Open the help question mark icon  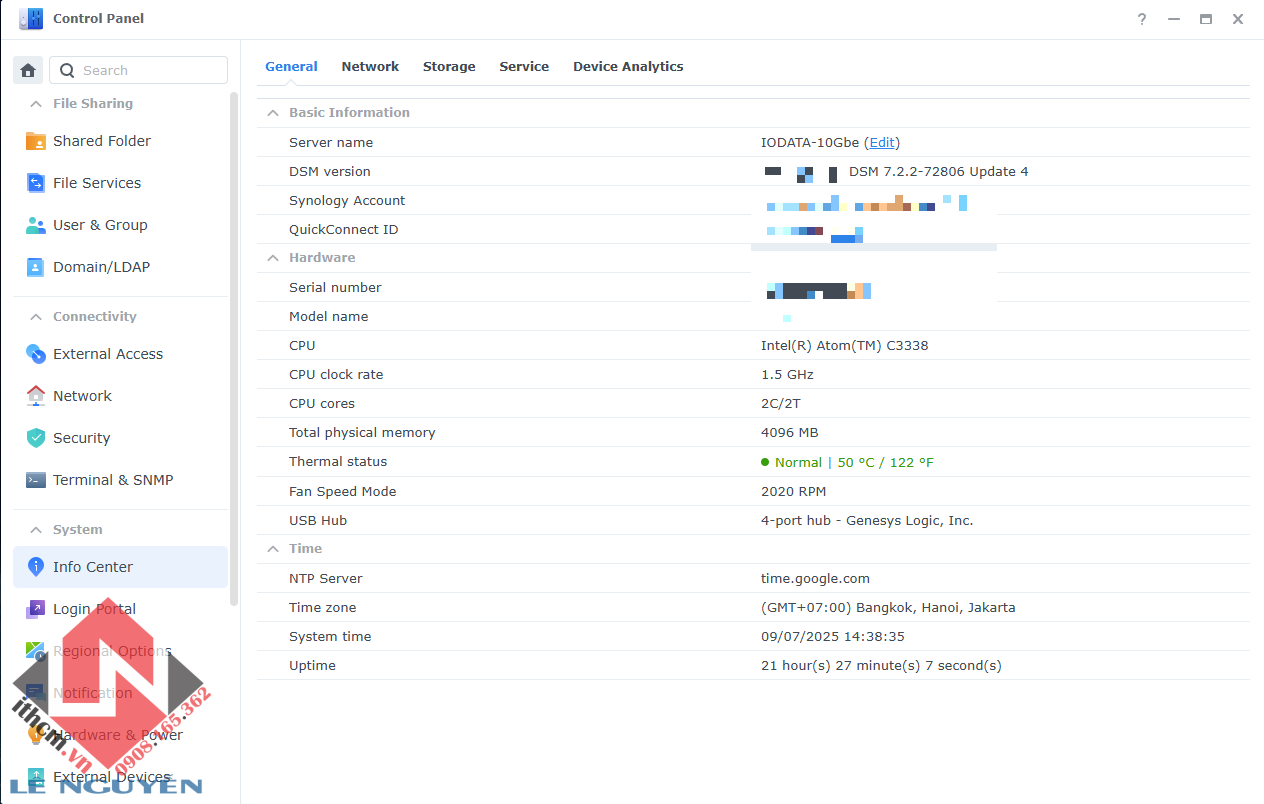pos(1142,19)
